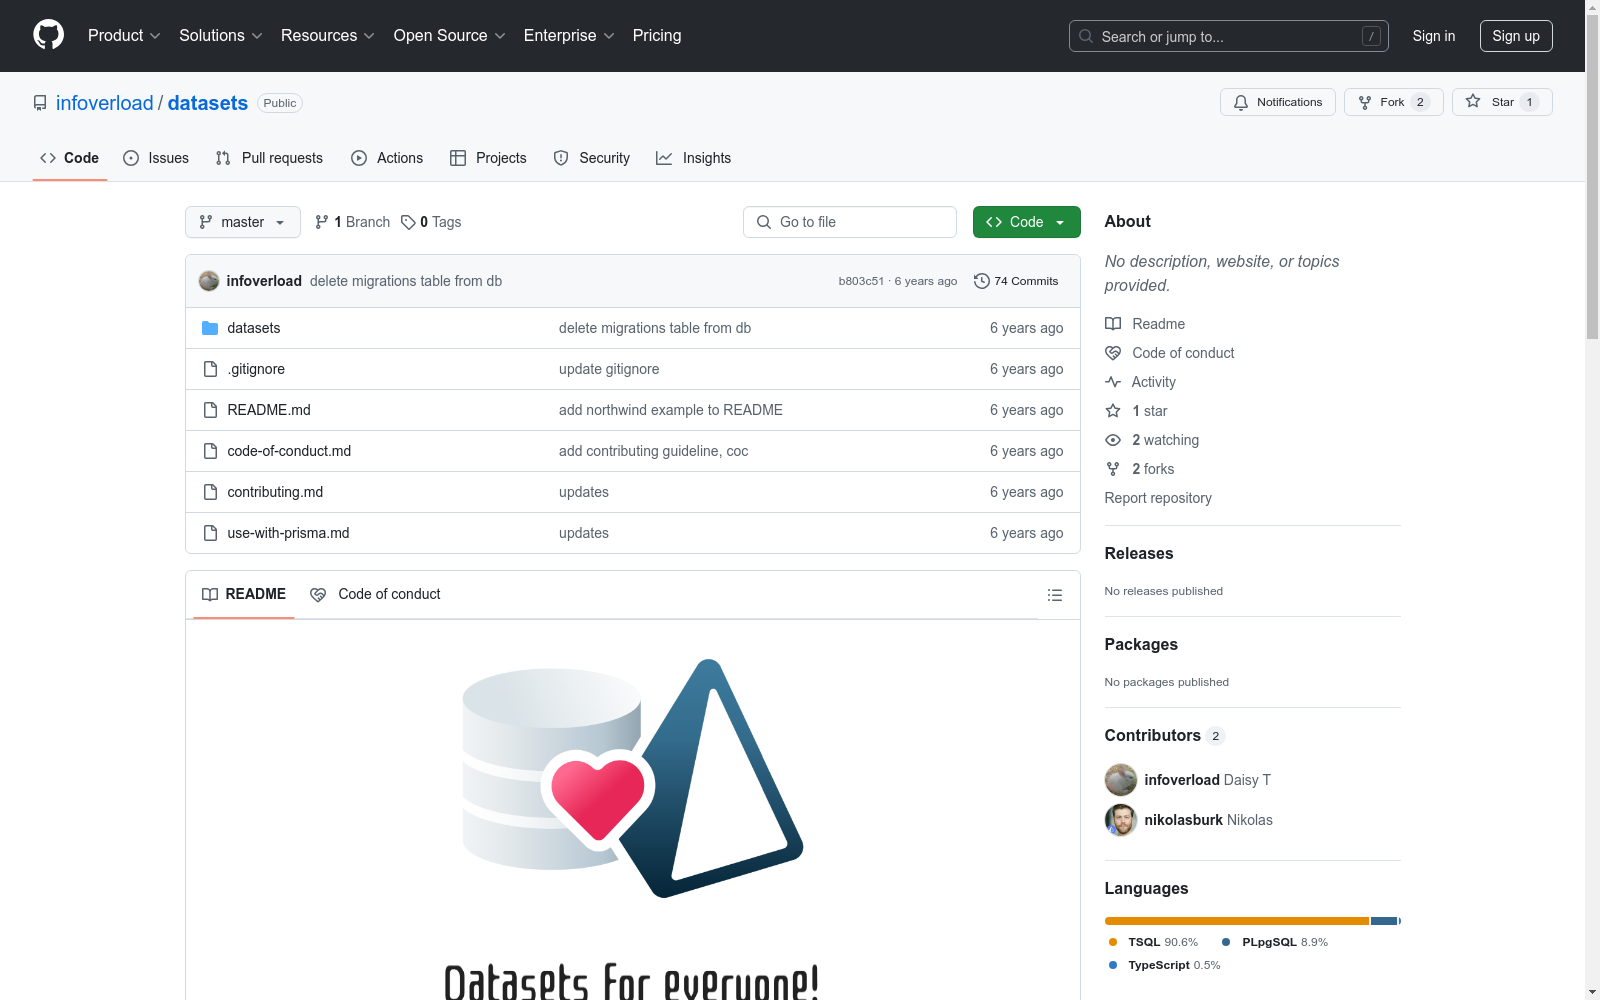Viewport: 1600px width, 1000px height.
Task: Switch to Code of conduct tab in file viewer
Action: click(x=375, y=594)
